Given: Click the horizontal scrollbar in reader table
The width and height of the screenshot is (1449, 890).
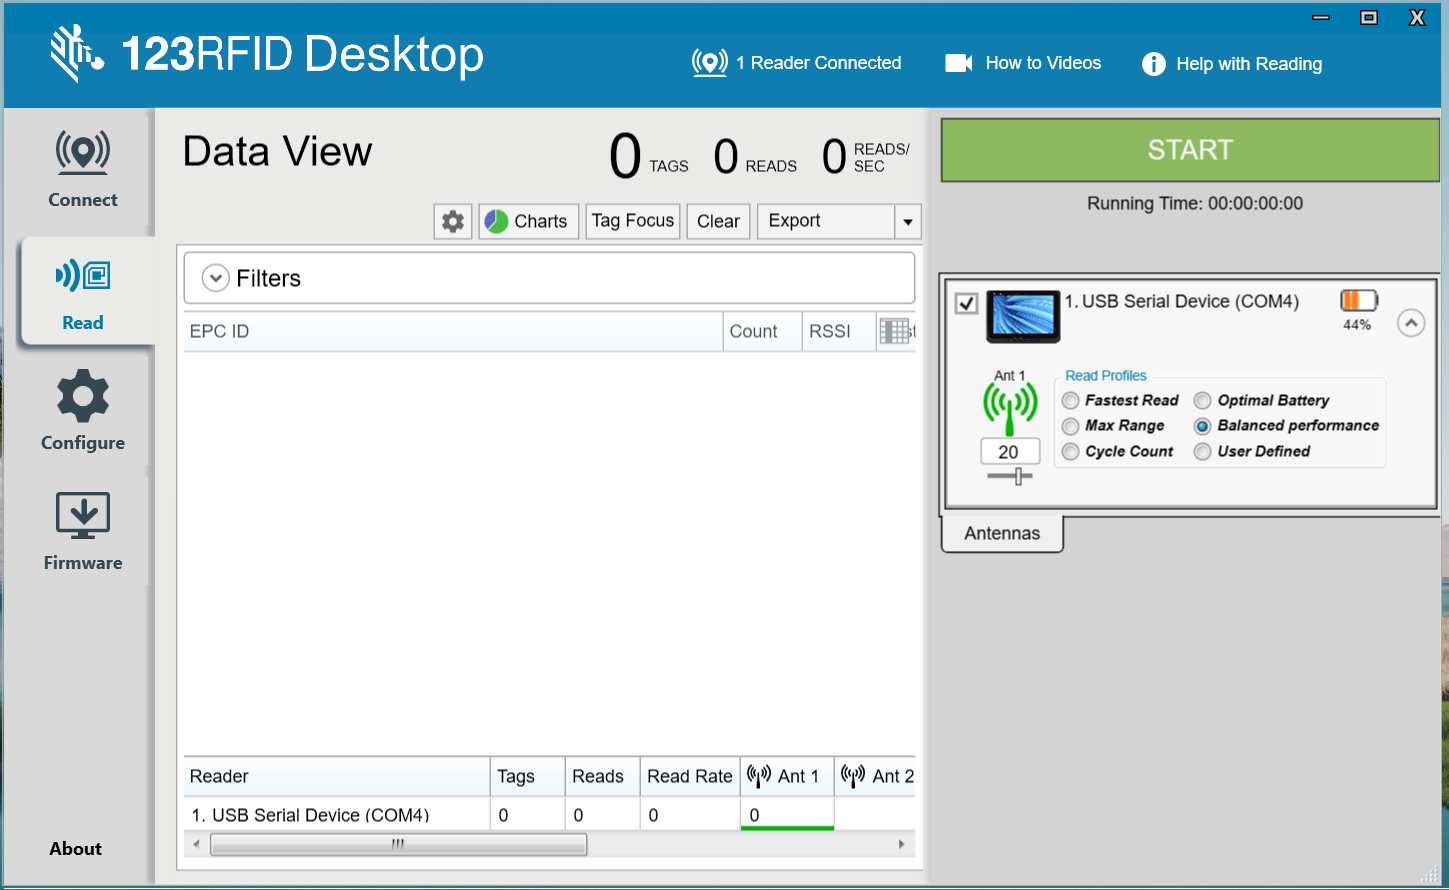Looking at the screenshot, I should 399,845.
